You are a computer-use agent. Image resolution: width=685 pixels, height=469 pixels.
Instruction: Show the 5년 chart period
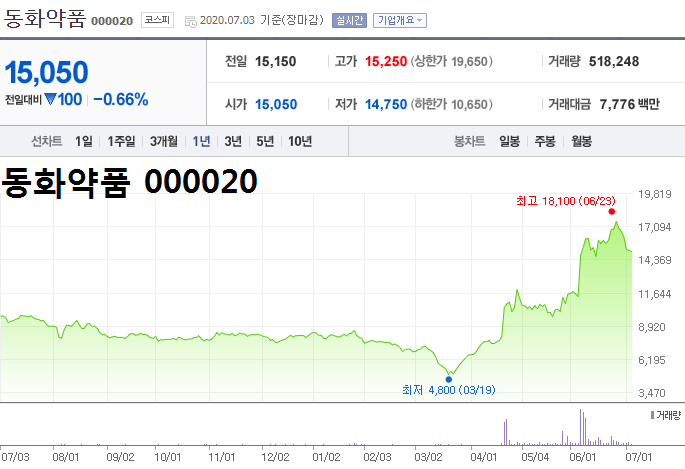[x=265, y=141]
